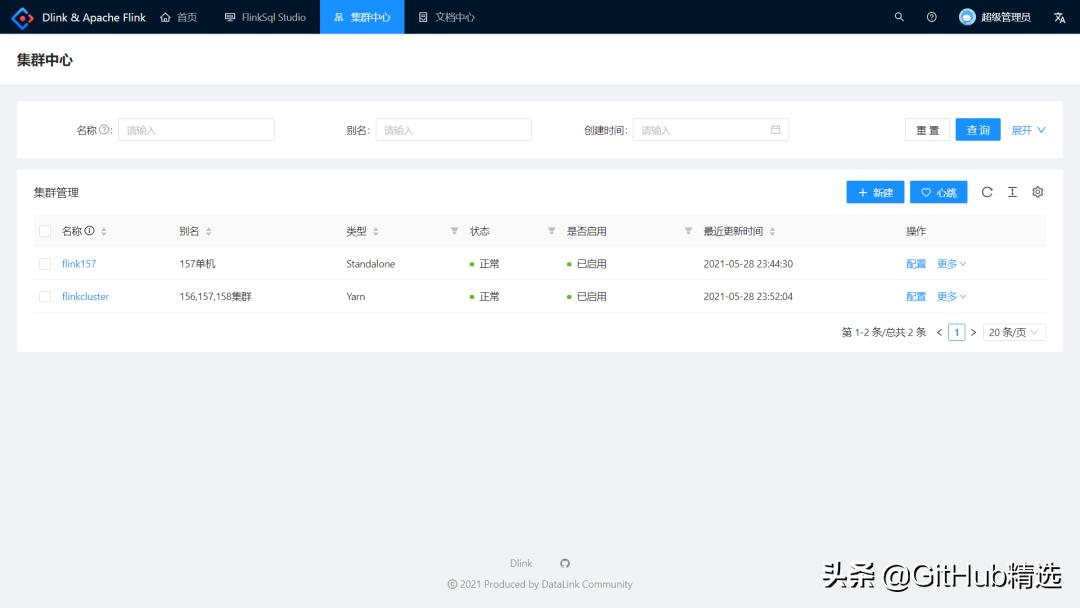
Task: Open the 是否启用 column filter icon
Action: (x=688, y=231)
